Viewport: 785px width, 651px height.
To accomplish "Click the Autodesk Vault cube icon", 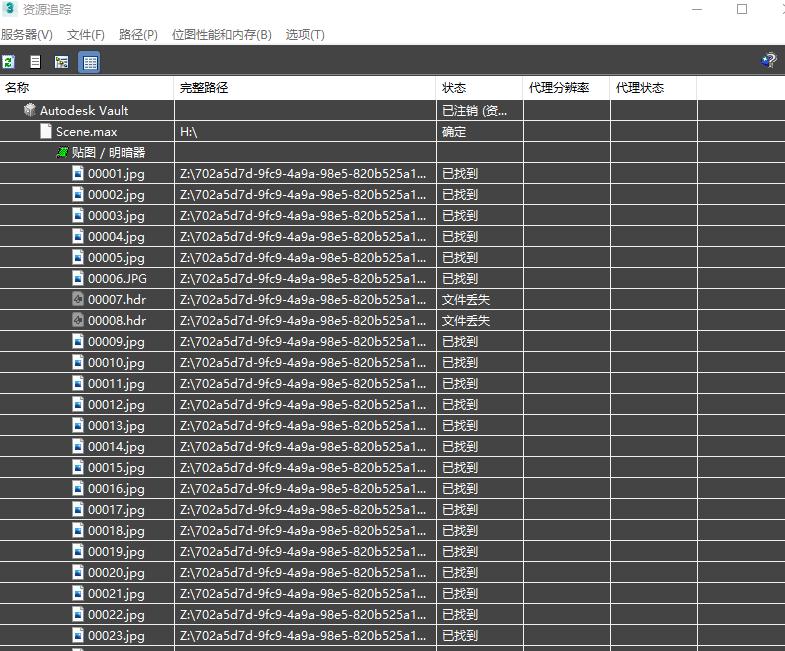I will 30,110.
